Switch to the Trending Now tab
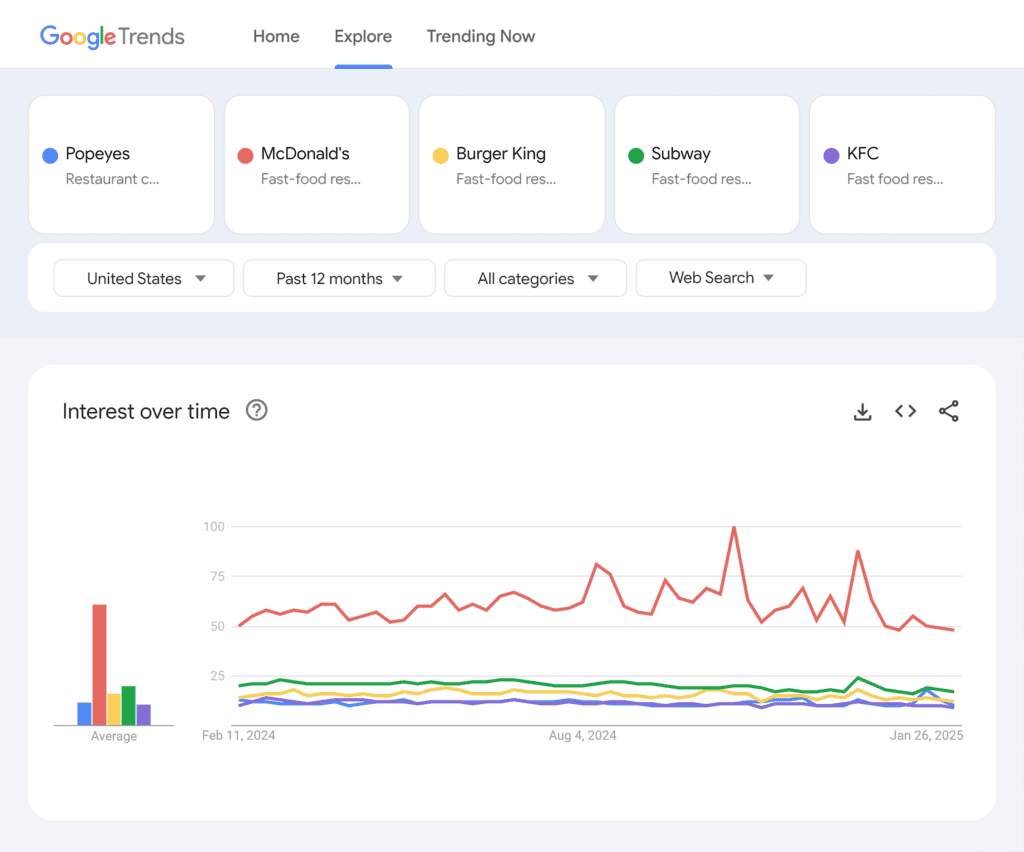 click(x=480, y=37)
